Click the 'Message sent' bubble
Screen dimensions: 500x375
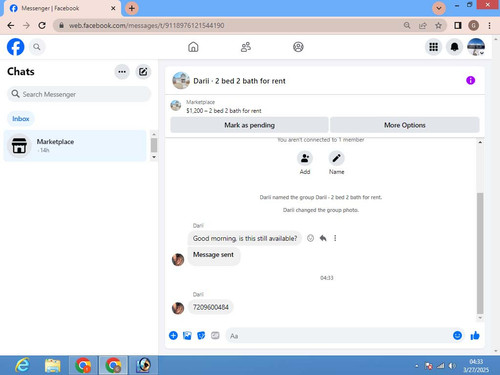click(213, 255)
